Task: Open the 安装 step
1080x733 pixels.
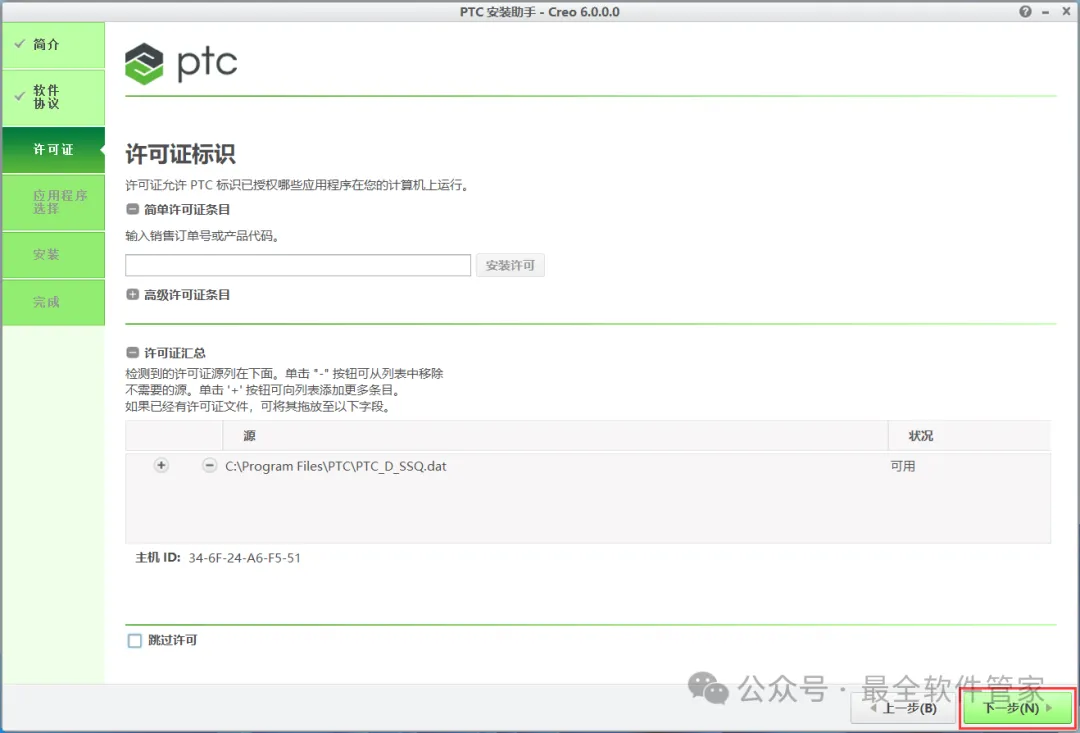Action: (54, 255)
